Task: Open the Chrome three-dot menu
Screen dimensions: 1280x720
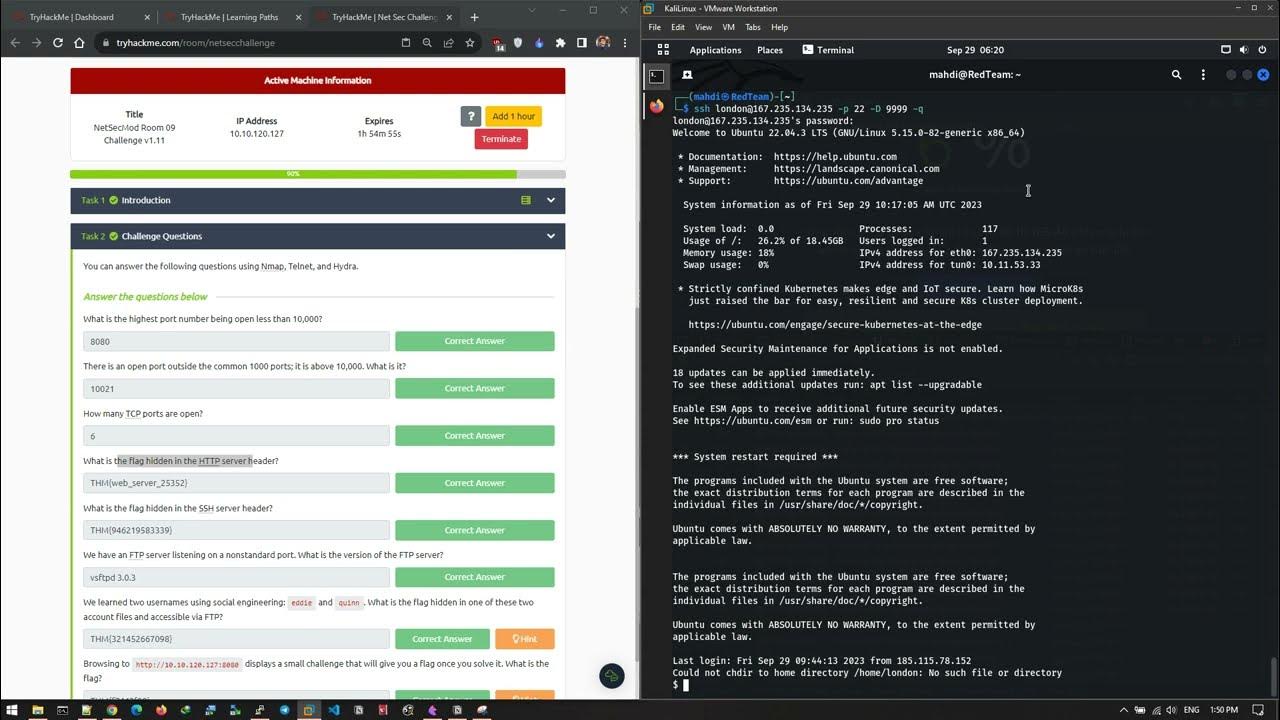Action: click(625, 43)
